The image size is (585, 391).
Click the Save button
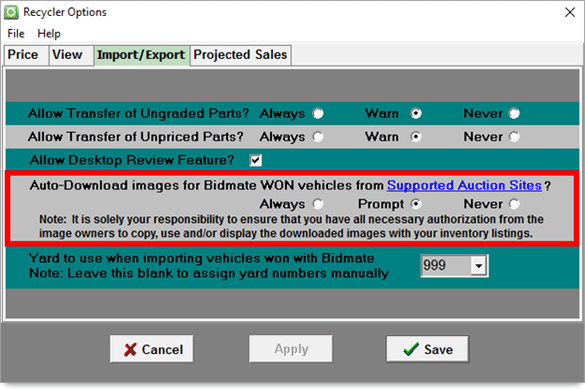point(428,349)
